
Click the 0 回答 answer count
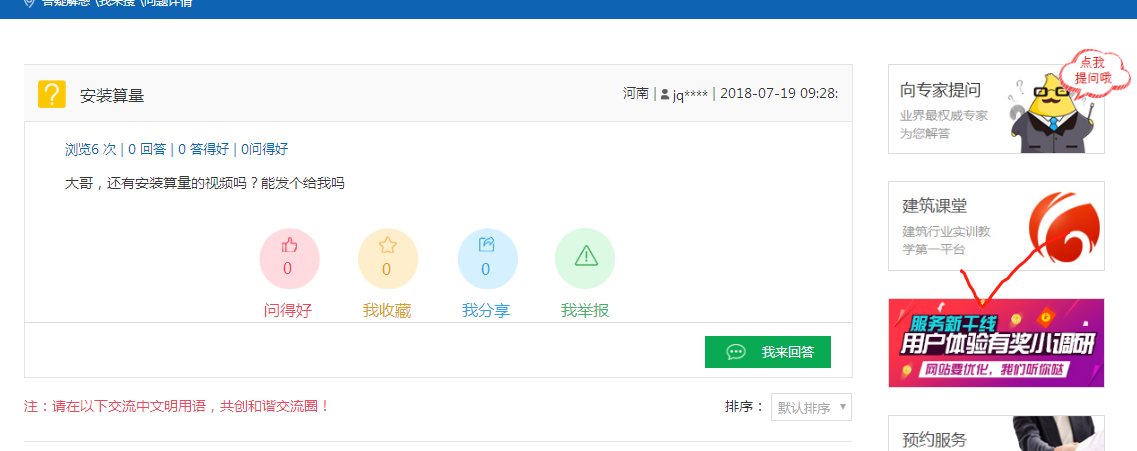click(147, 149)
